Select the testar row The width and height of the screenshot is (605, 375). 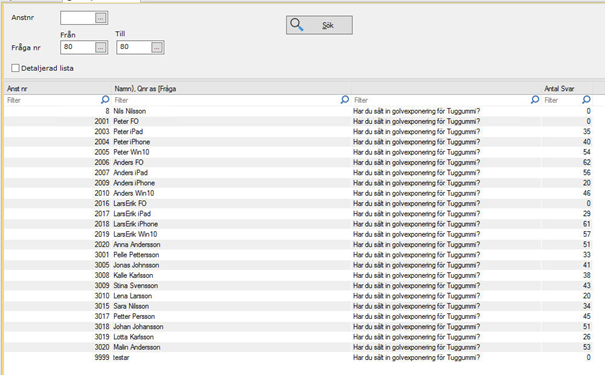[298, 358]
